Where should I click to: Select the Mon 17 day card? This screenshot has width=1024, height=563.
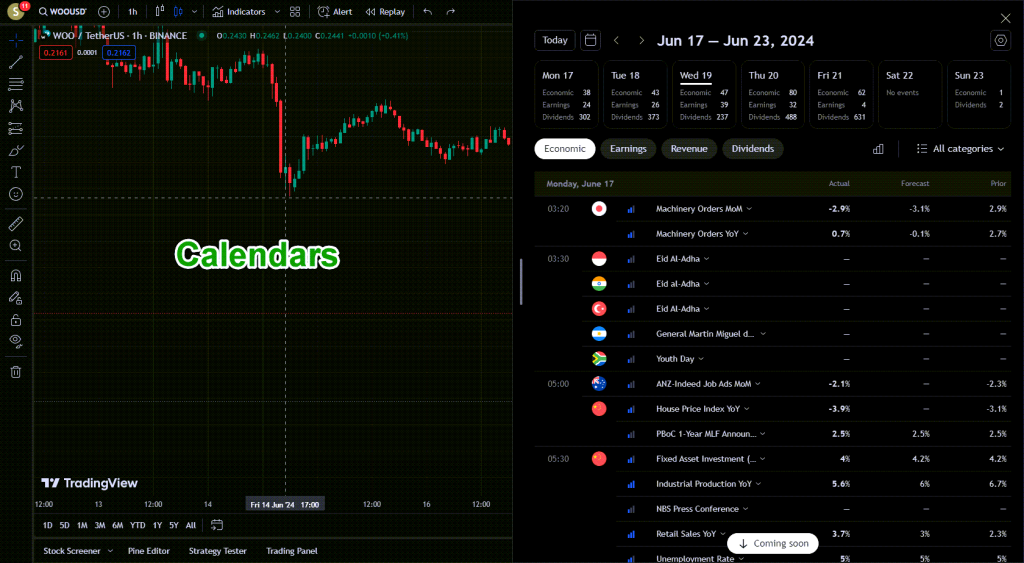click(566, 95)
